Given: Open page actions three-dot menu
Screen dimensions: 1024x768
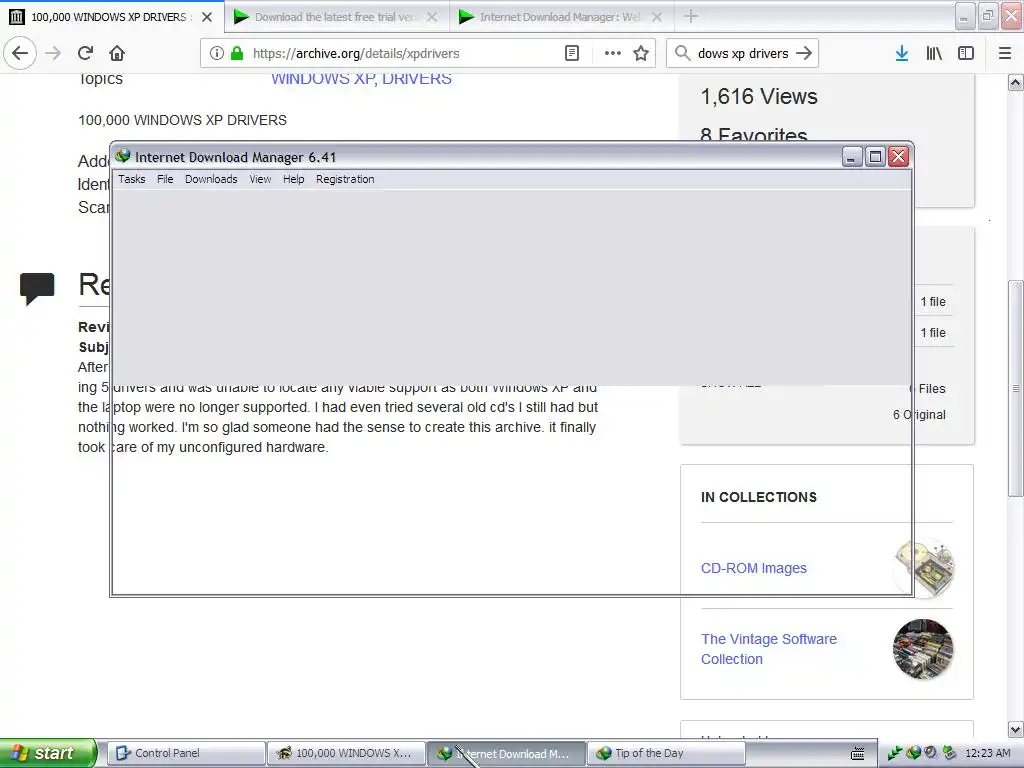Looking at the screenshot, I should (613, 53).
